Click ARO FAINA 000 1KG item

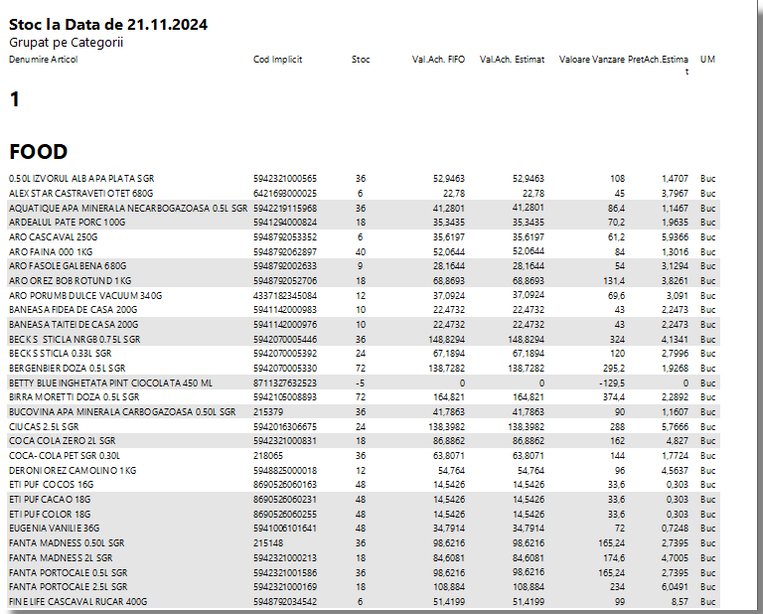pos(51,252)
